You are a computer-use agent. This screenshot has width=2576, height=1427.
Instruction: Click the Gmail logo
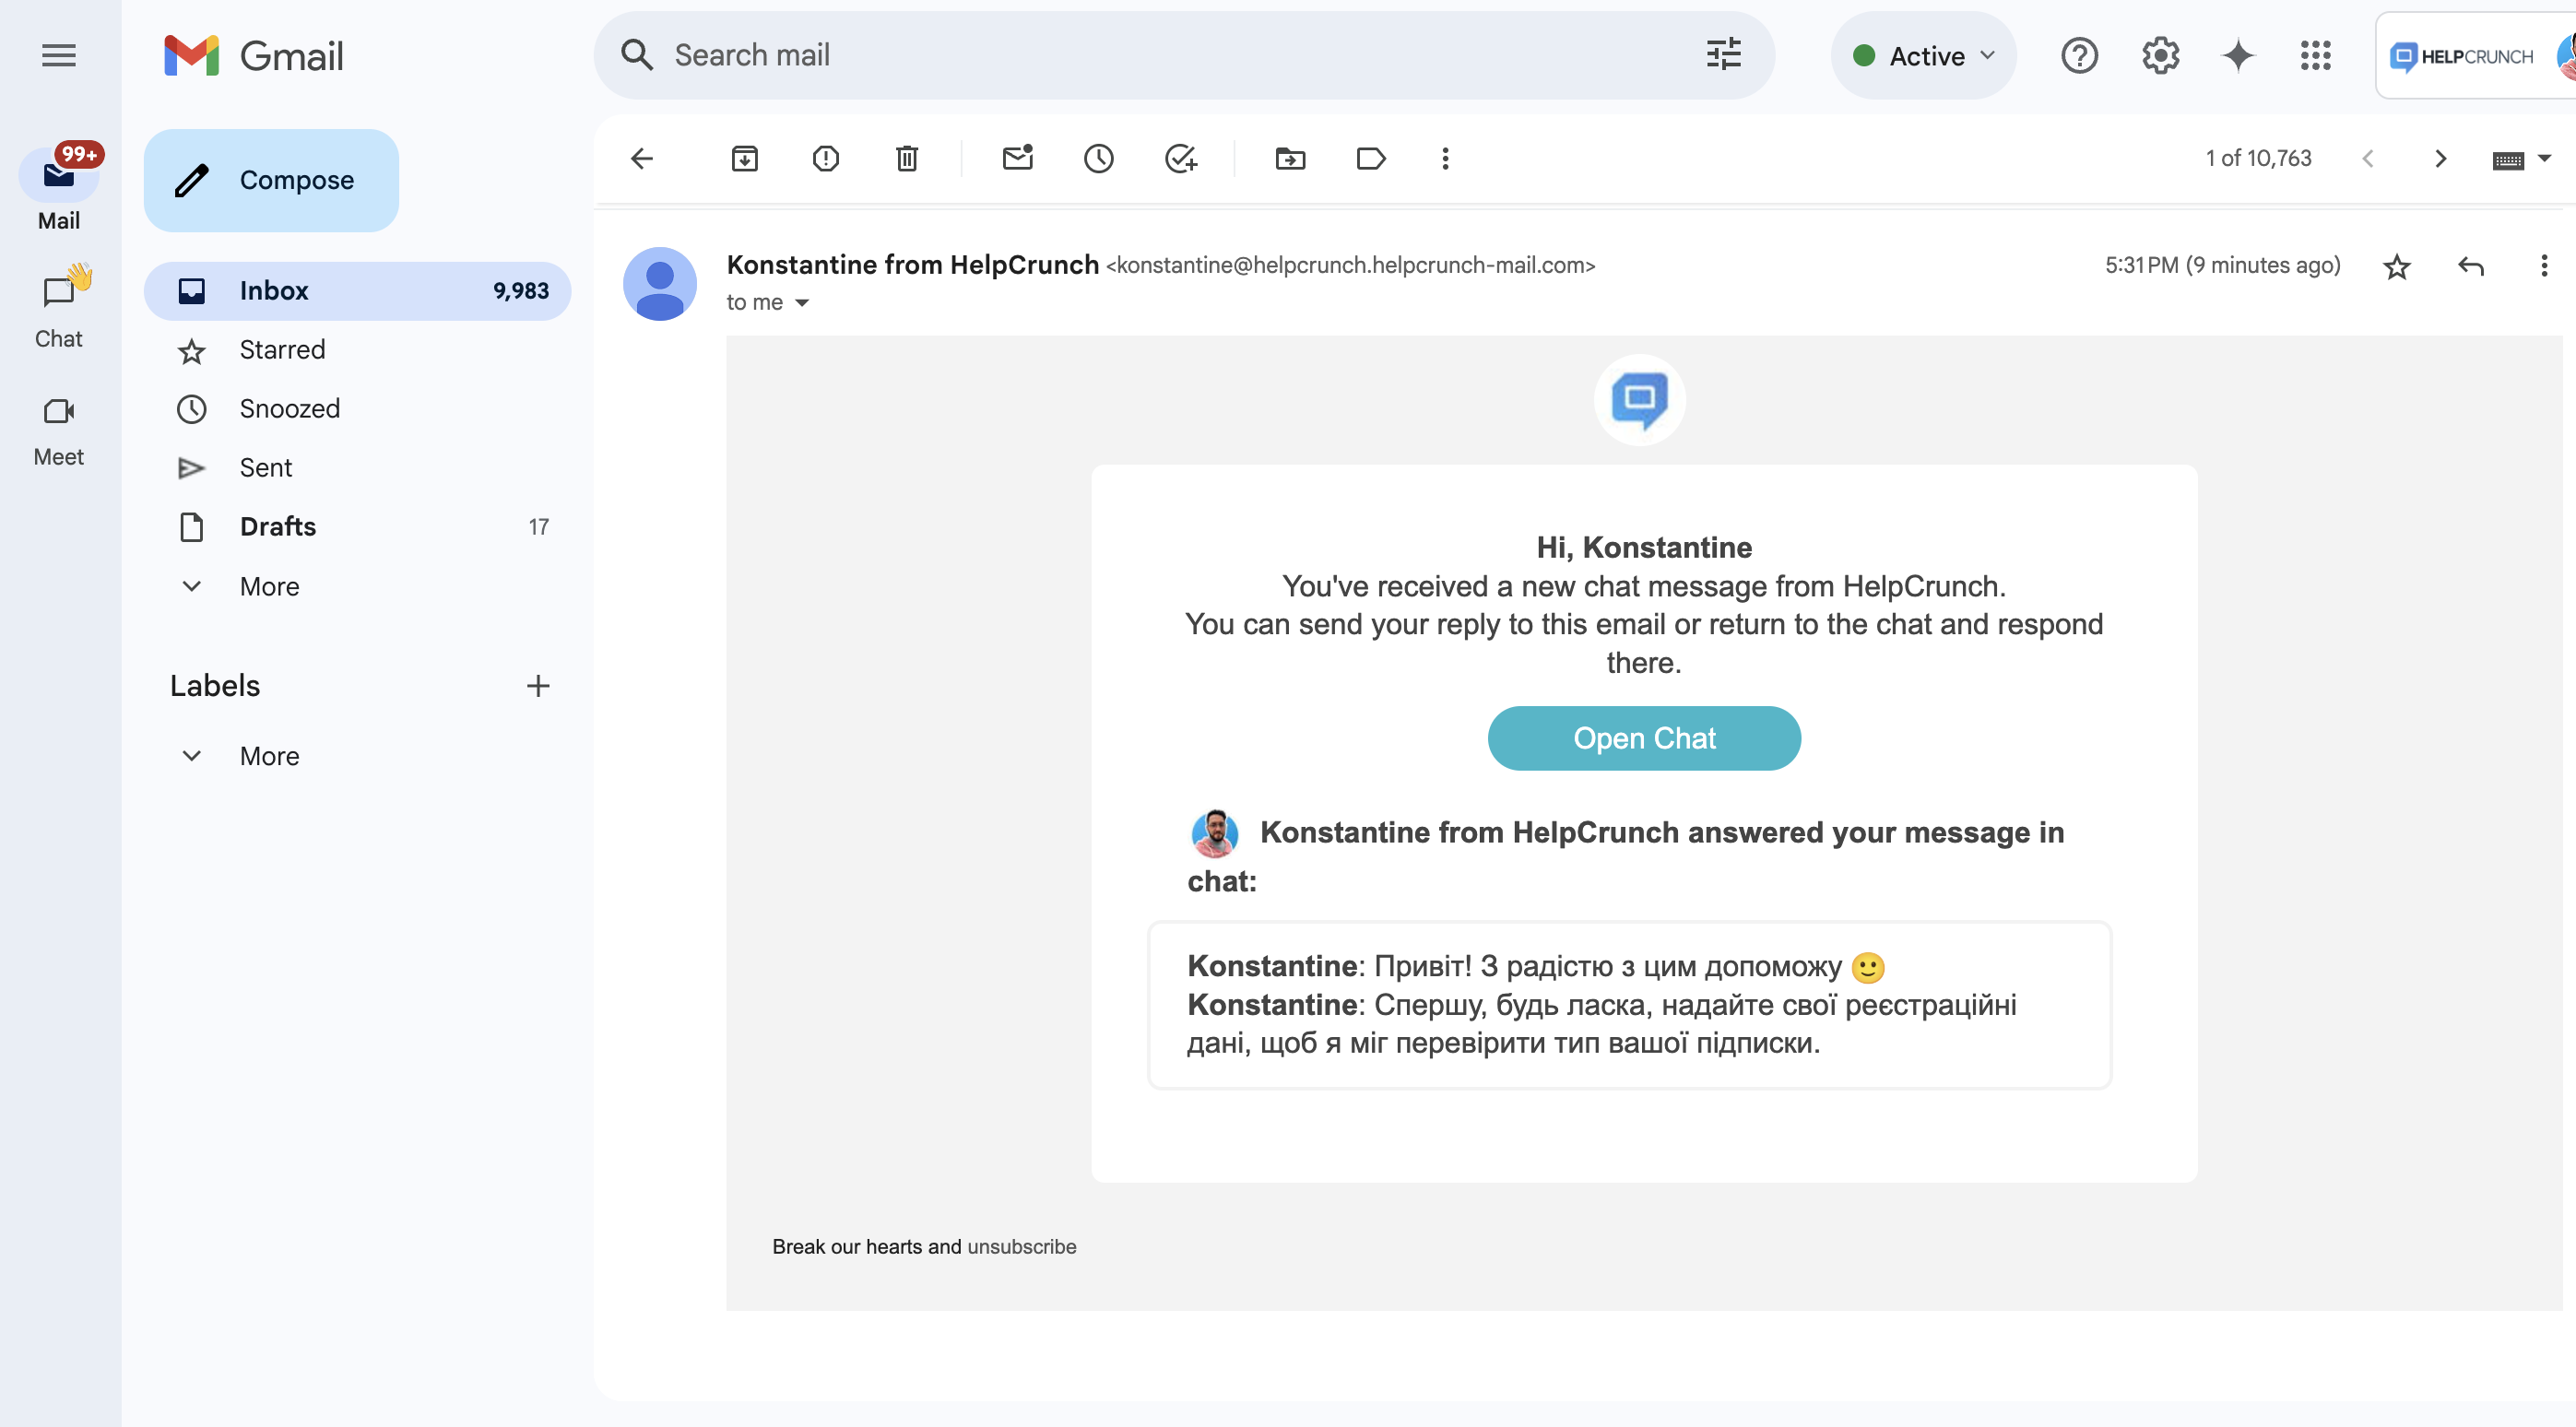[x=254, y=56]
